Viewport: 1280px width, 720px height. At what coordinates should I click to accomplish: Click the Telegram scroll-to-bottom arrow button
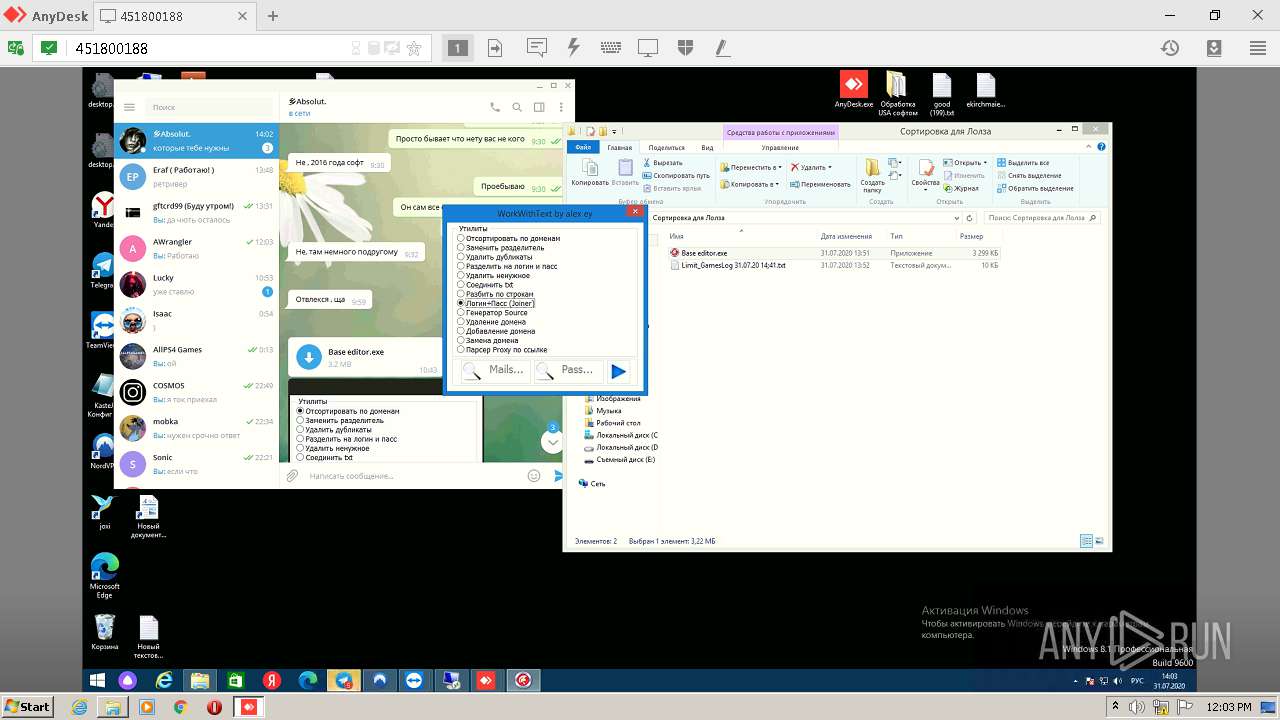point(551,441)
